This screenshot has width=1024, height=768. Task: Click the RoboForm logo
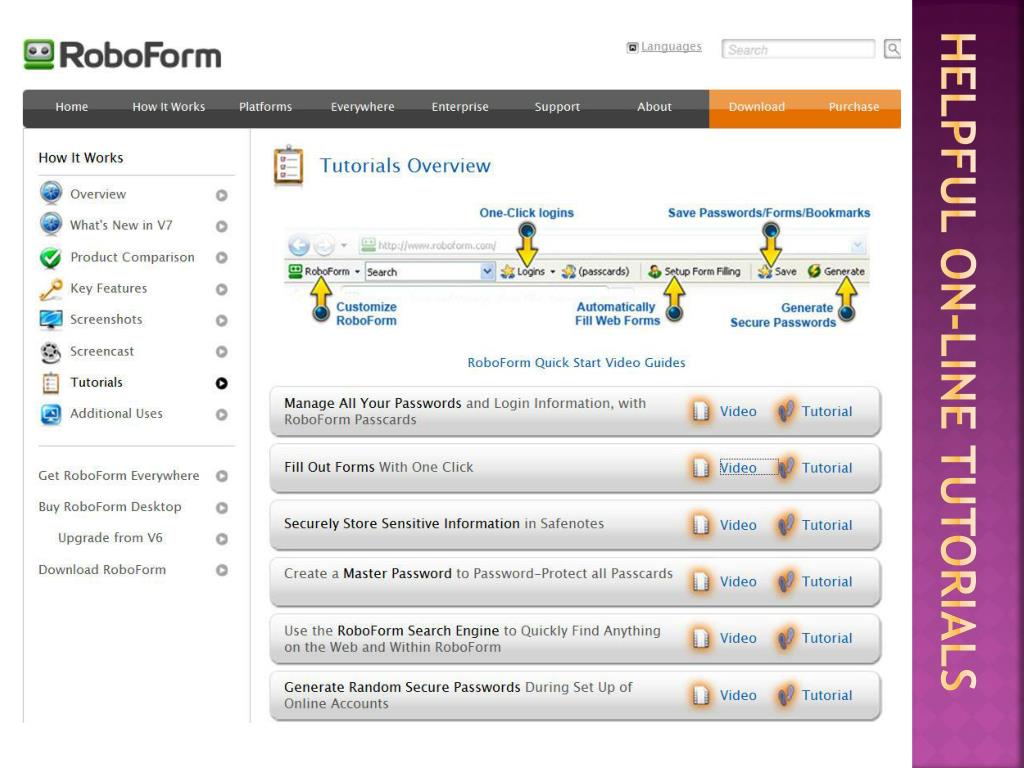[122, 55]
